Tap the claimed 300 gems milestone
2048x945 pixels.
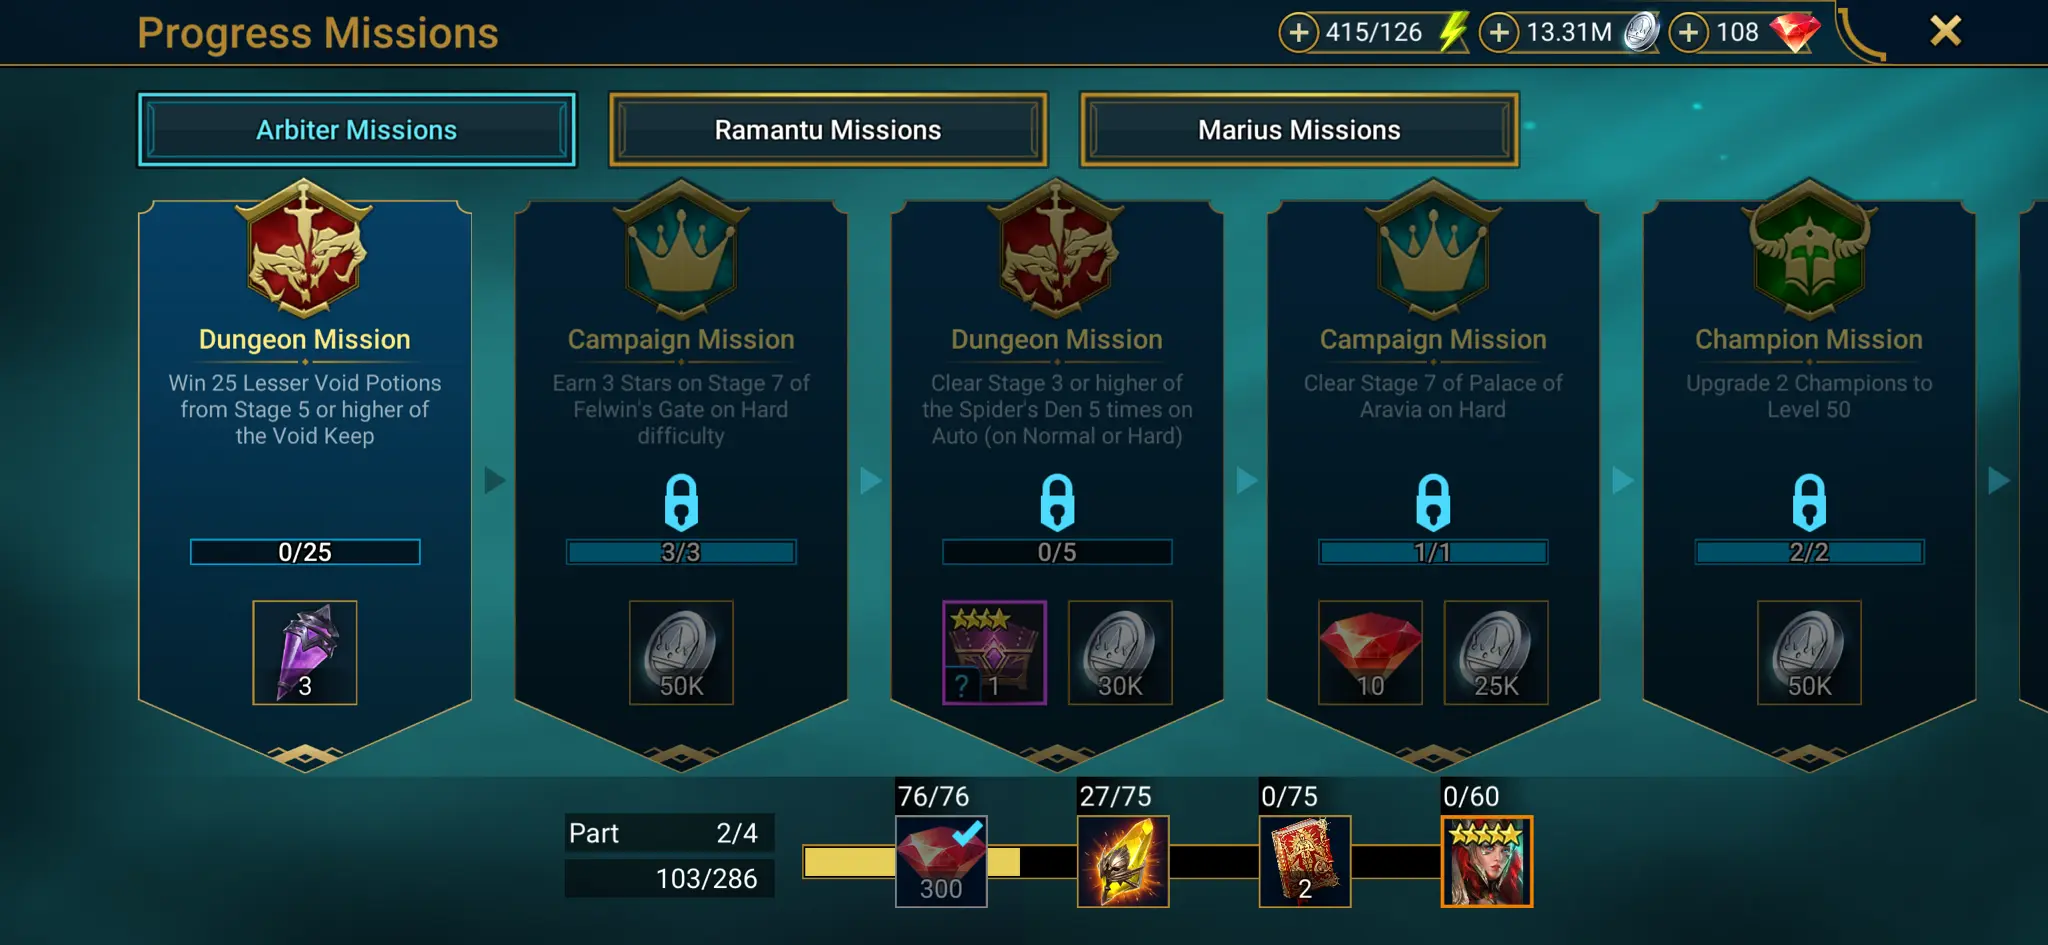pyautogui.click(x=941, y=862)
